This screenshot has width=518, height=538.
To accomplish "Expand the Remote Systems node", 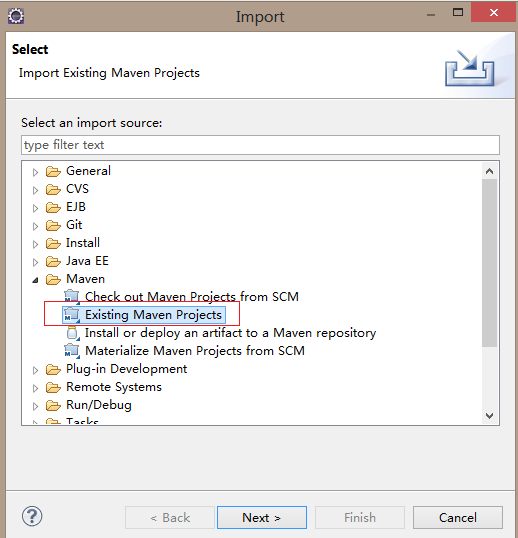I will 35,388.
